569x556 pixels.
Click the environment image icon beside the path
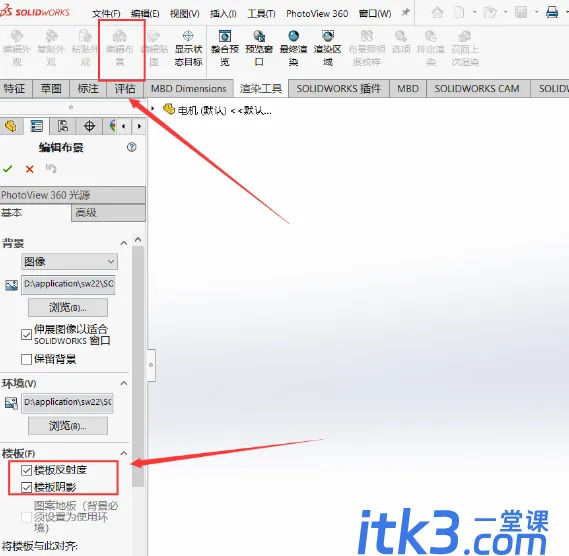pos(11,403)
